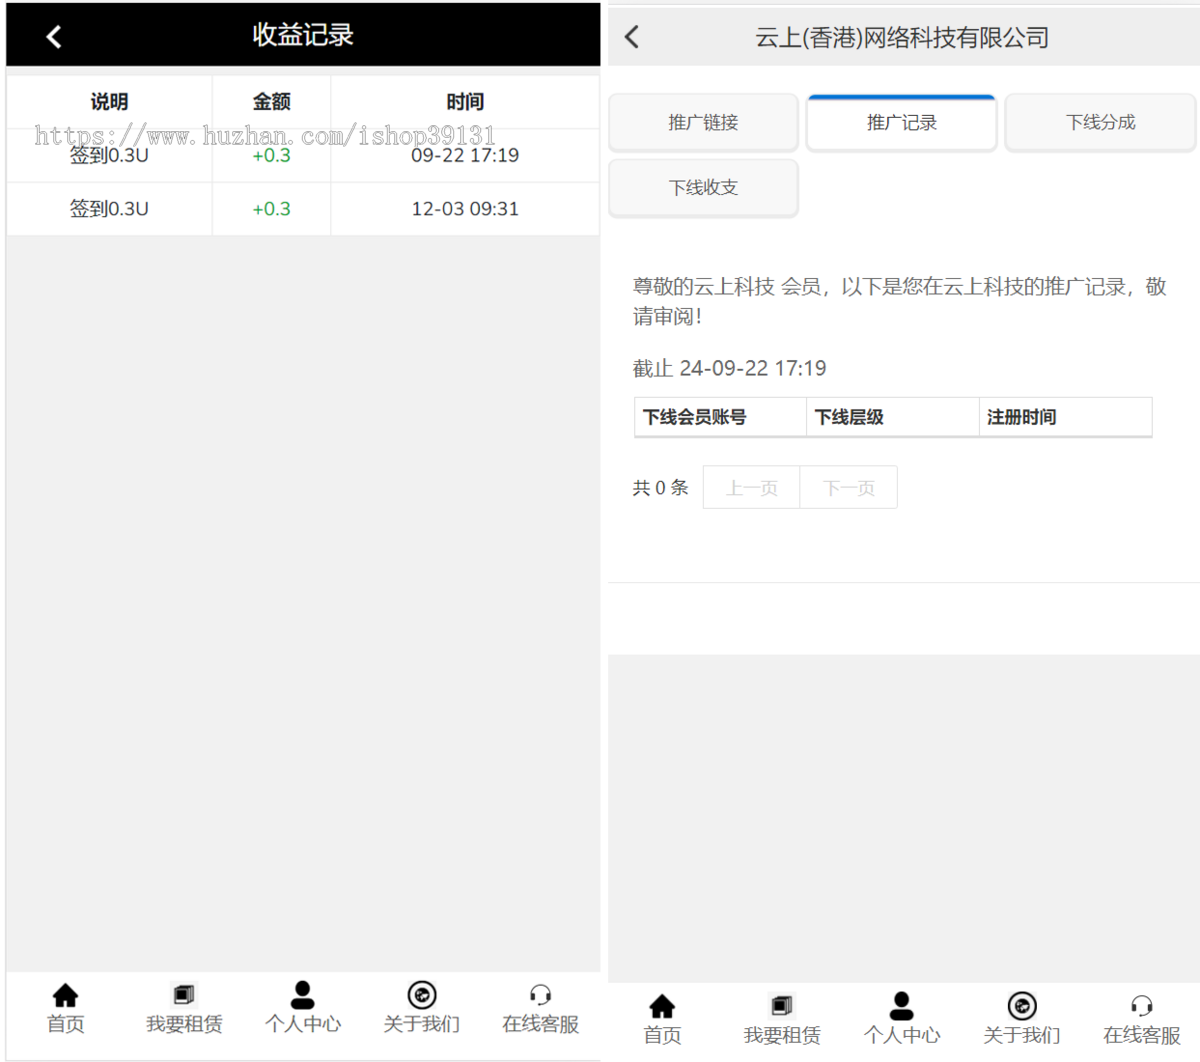
Task: Tap the 我要租赁 icon on the right screen
Action: [x=782, y=1005]
